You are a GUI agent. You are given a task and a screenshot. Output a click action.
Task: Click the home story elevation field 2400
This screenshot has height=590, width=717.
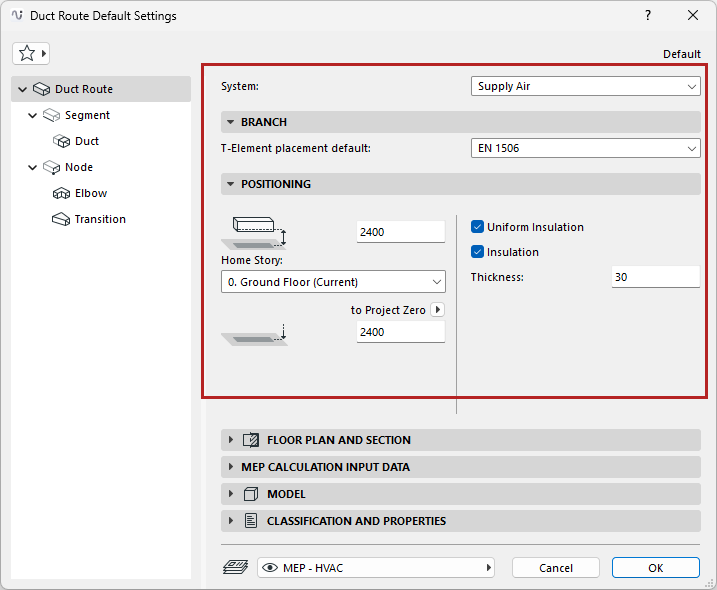[401, 232]
